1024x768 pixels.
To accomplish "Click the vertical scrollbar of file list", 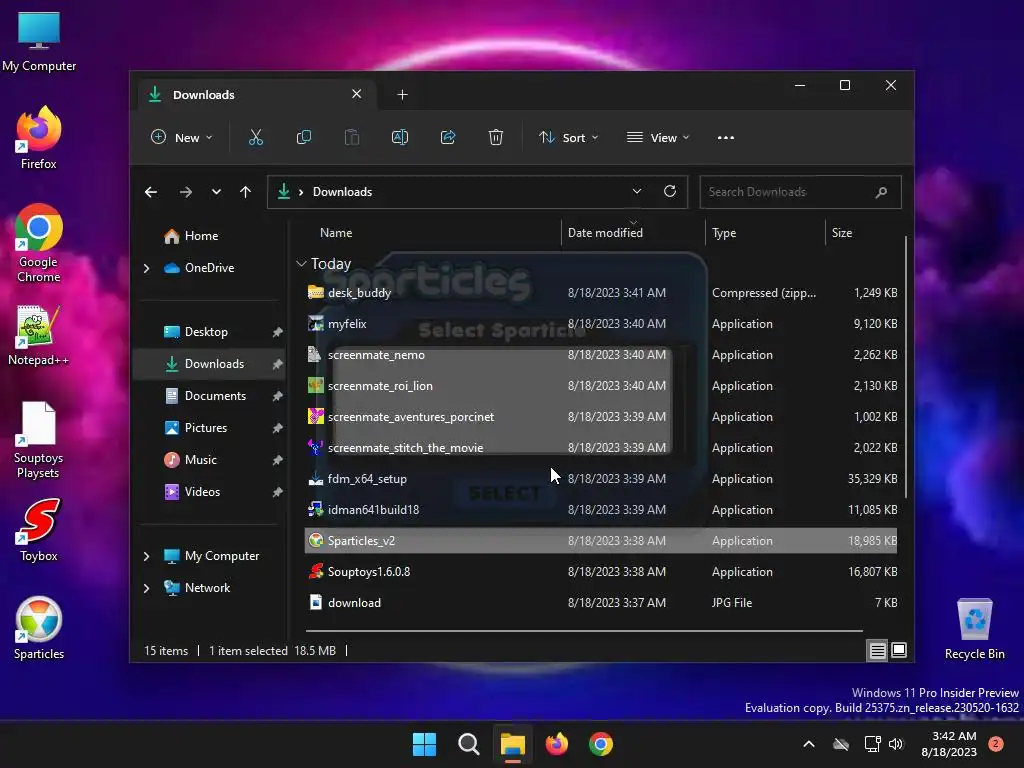I will [905, 366].
